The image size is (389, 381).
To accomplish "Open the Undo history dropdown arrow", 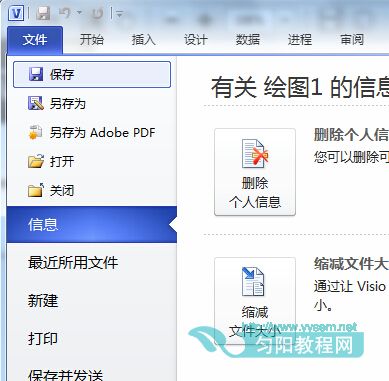I will pyautogui.click(x=79, y=13).
